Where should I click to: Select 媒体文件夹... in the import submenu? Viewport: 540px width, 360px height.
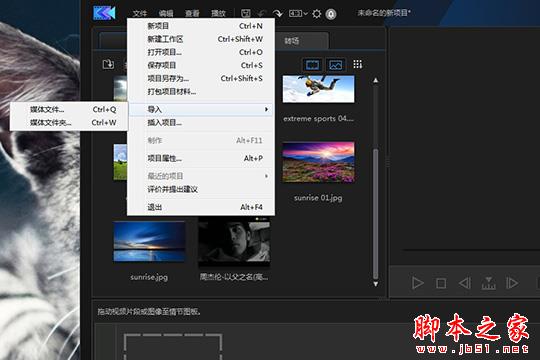[x=69, y=123]
